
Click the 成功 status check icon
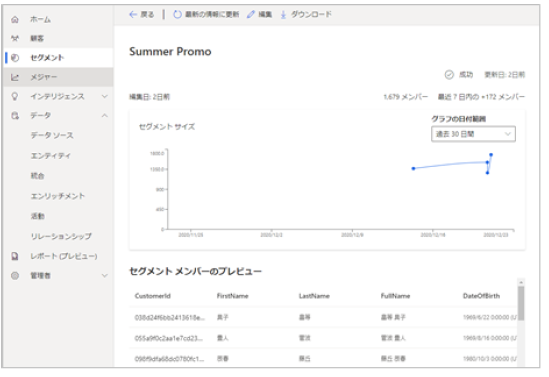449,75
